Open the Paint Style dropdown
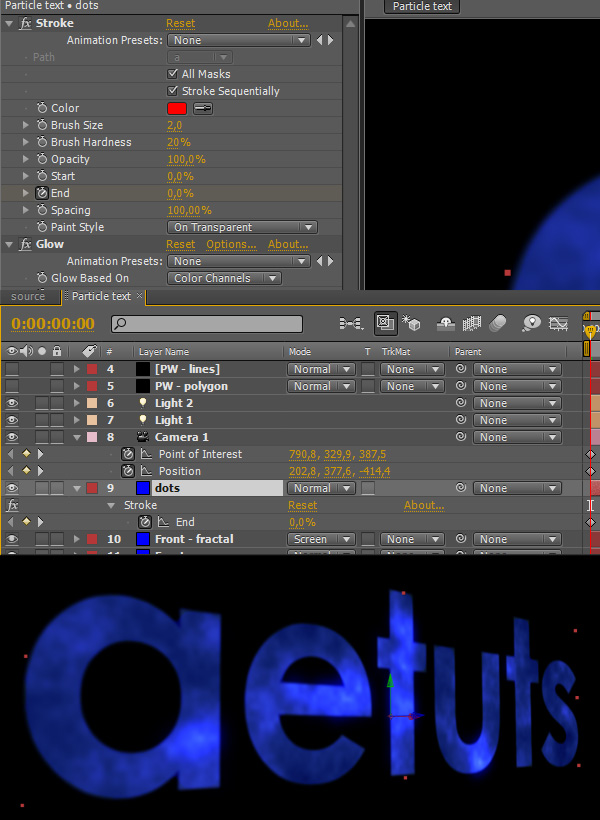Viewport: 600px width, 820px height. 242,227
